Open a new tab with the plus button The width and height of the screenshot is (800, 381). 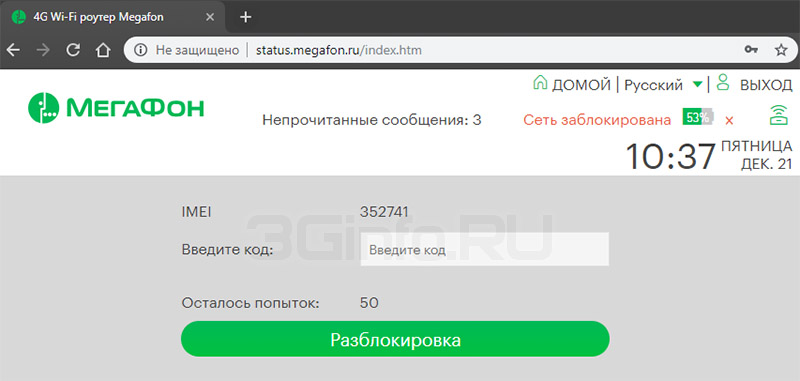246,17
